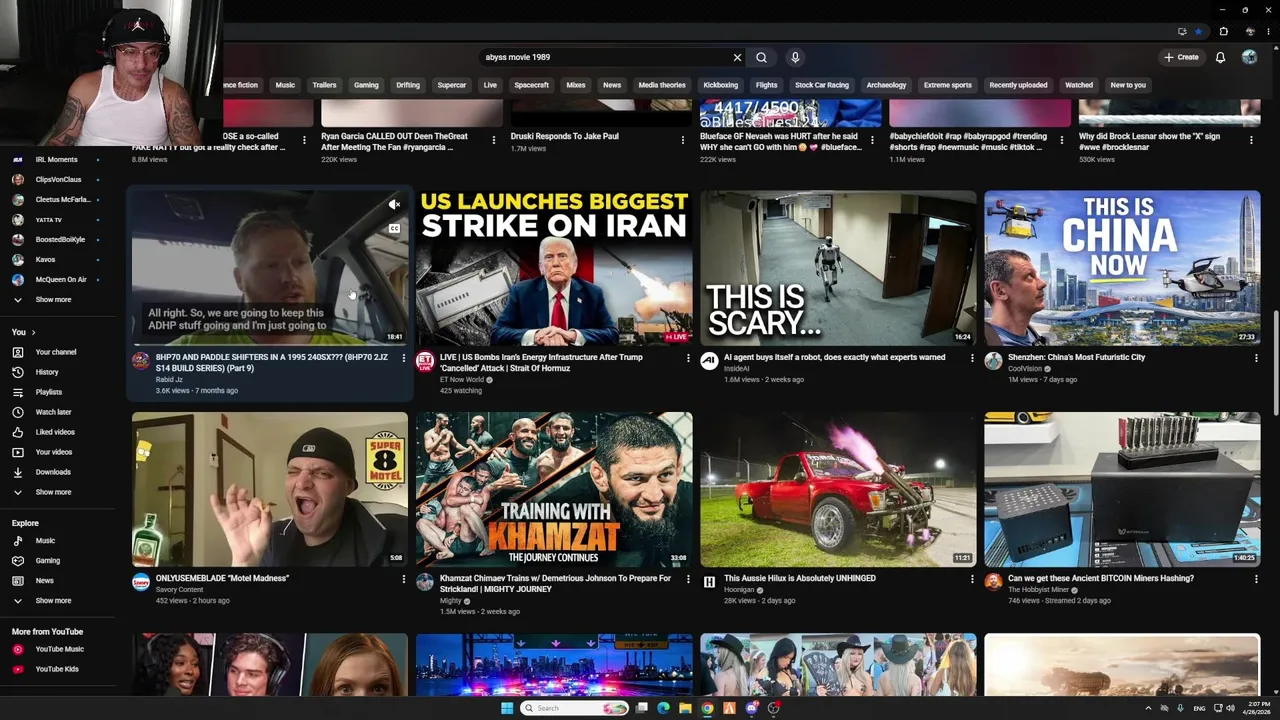Unmute the Rabid Jz preview video

click(394, 205)
